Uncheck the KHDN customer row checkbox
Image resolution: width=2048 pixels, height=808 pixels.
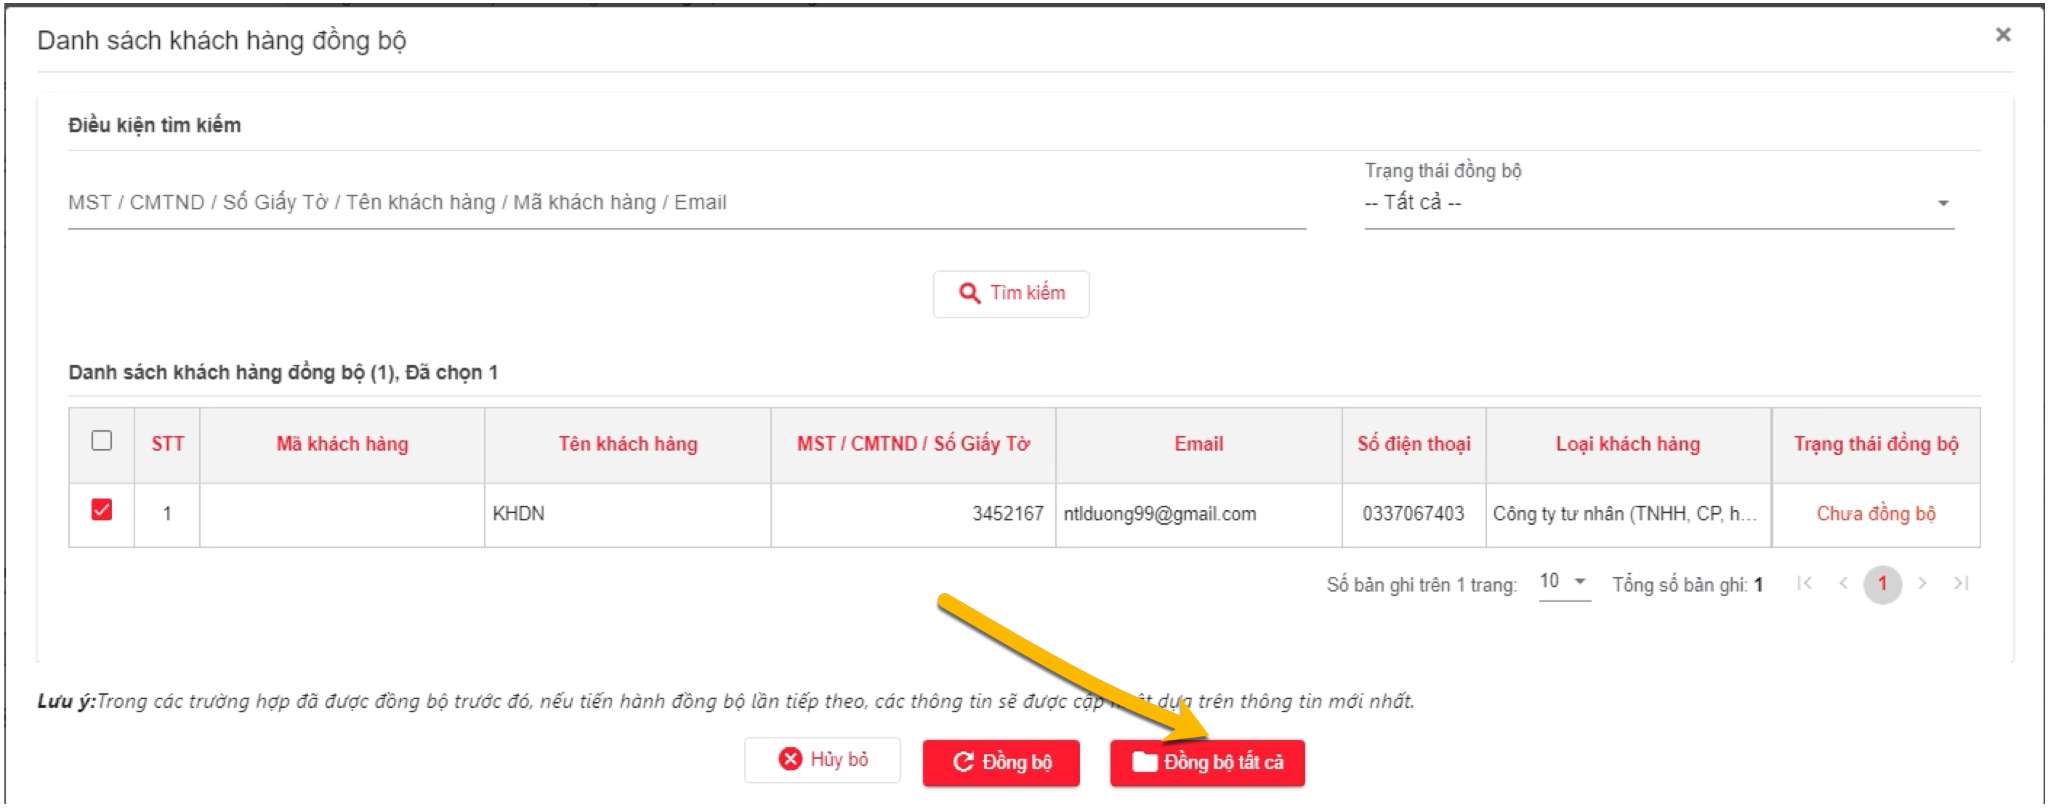click(x=101, y=510)
